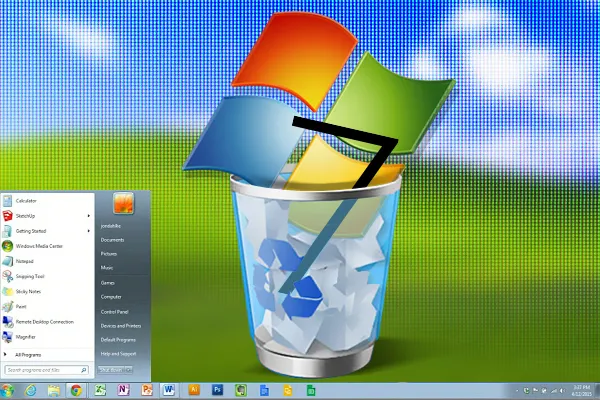Screen dimensions: 600x400
Task: Open PowerPoint from the taskbar
Action: [x=147, y=390]
